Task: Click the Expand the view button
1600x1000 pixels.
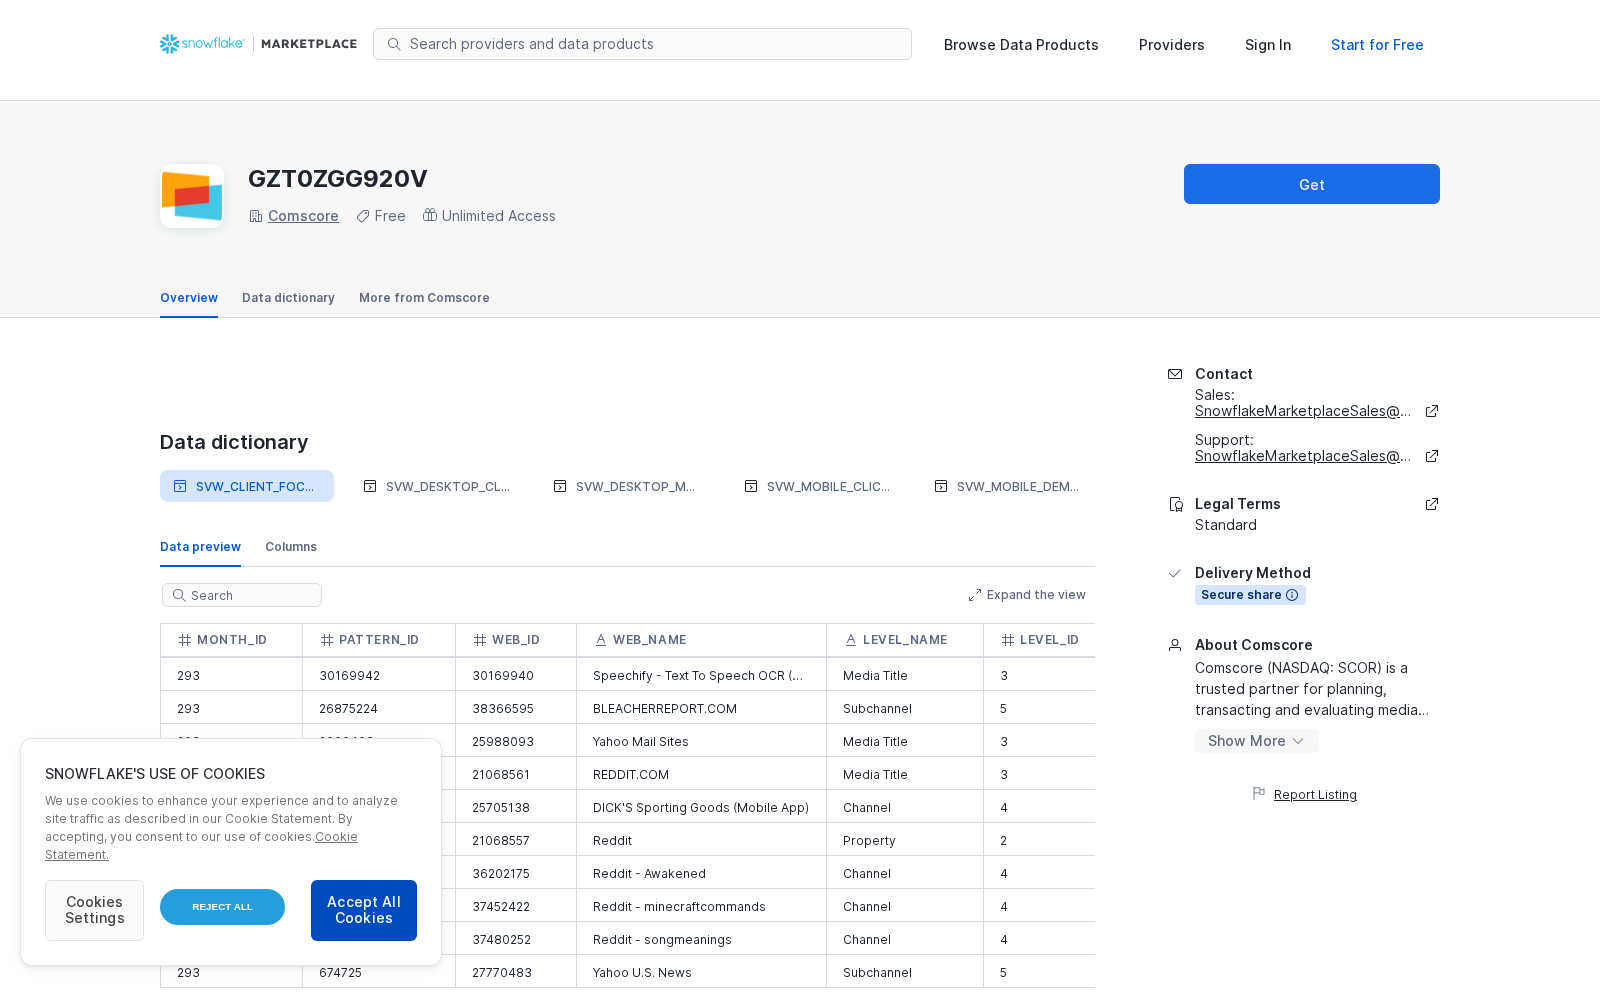Action: (x=1027, y=595)
